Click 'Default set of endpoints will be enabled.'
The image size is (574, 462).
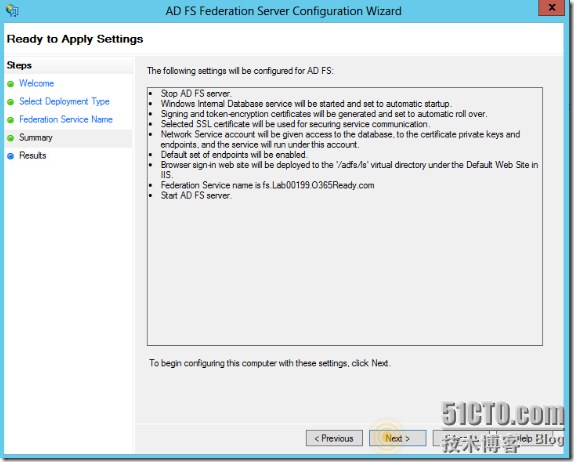[x=234, y=155]
